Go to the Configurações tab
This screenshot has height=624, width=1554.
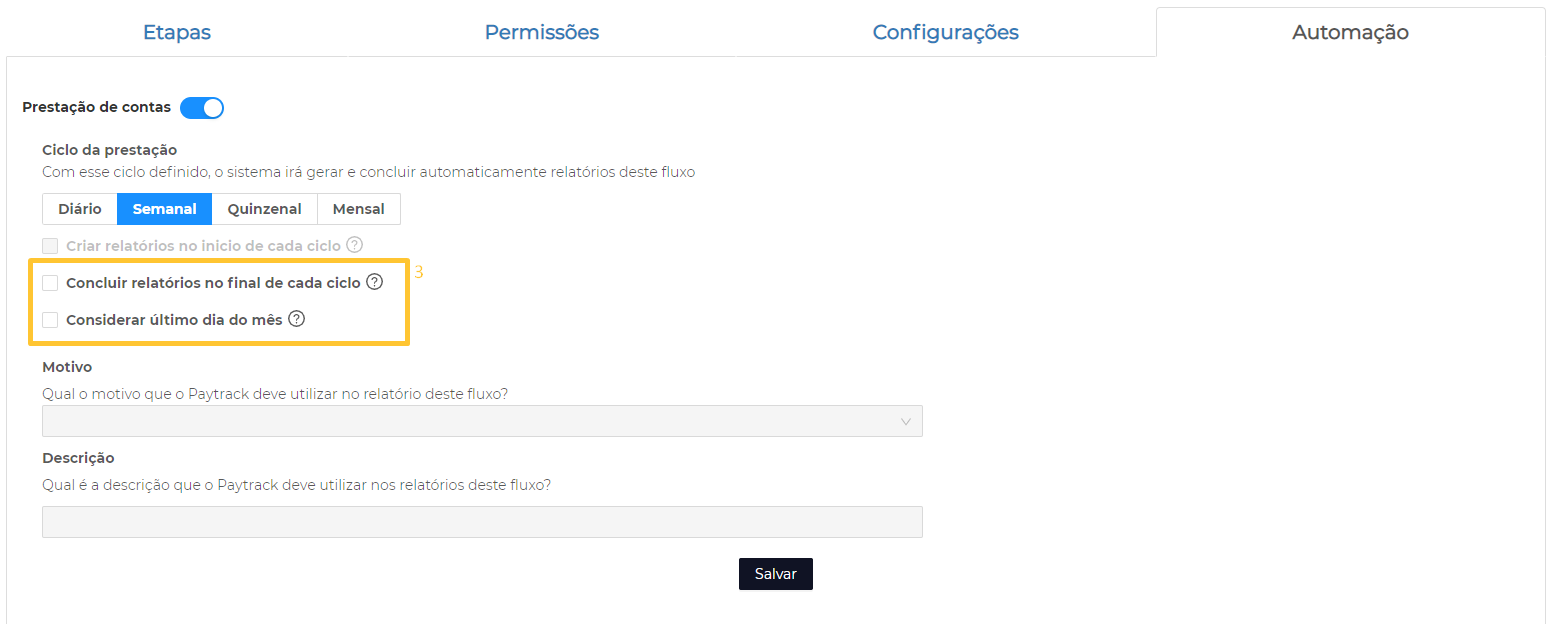tap(945, 32)
